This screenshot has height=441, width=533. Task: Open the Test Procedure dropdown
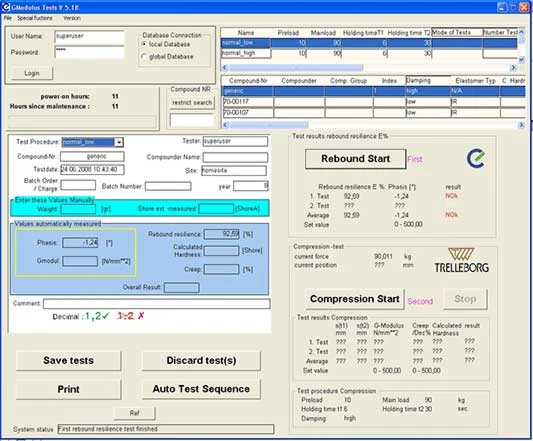click(x=119, y=142)
